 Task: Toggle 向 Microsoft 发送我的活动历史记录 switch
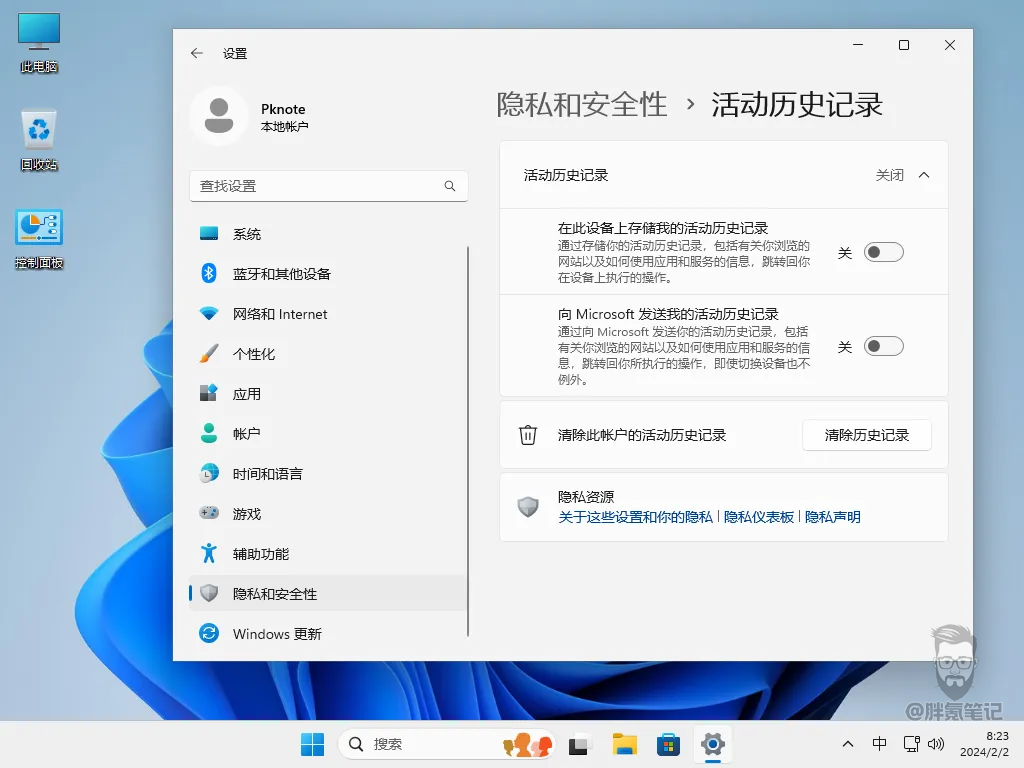coord(884,346)
